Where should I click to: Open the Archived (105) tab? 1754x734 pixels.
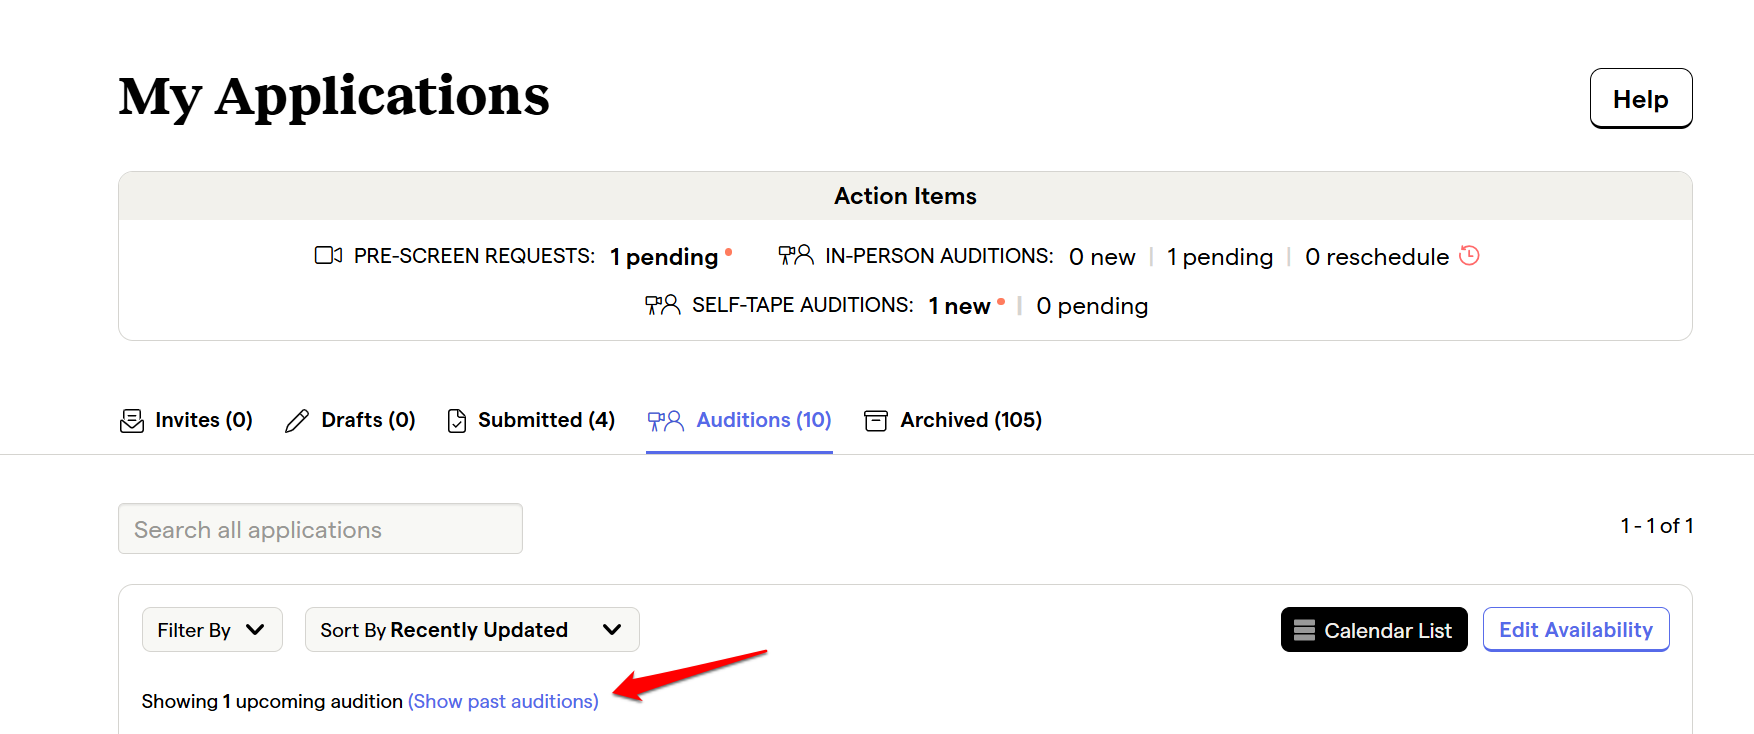click(953, 420)
